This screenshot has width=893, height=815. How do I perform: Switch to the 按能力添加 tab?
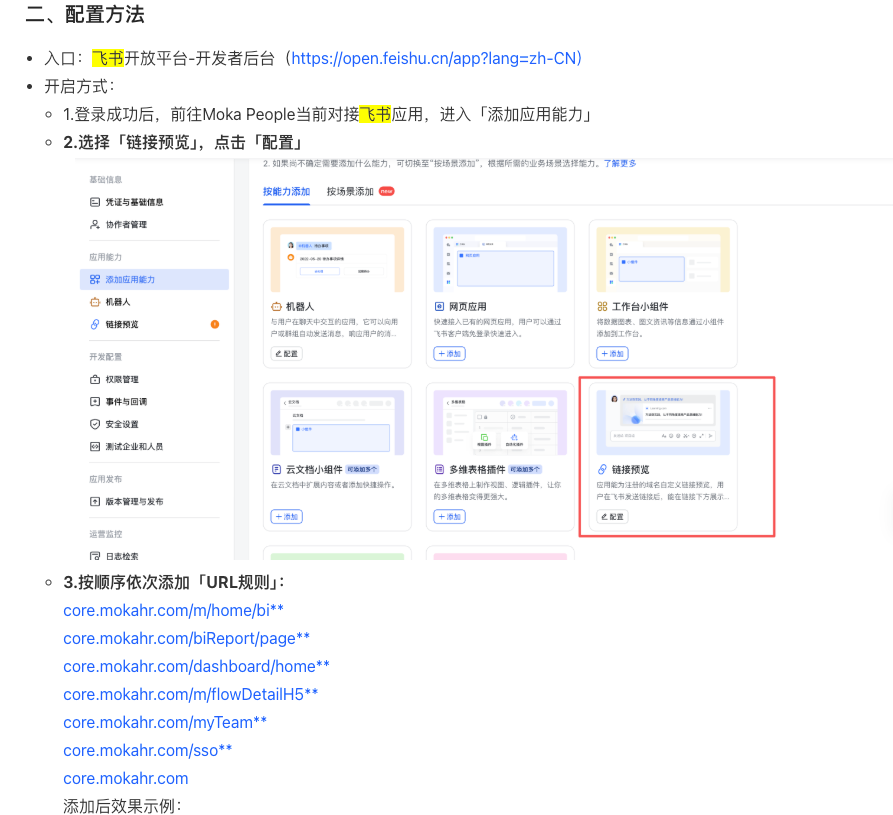click(286, 192)
